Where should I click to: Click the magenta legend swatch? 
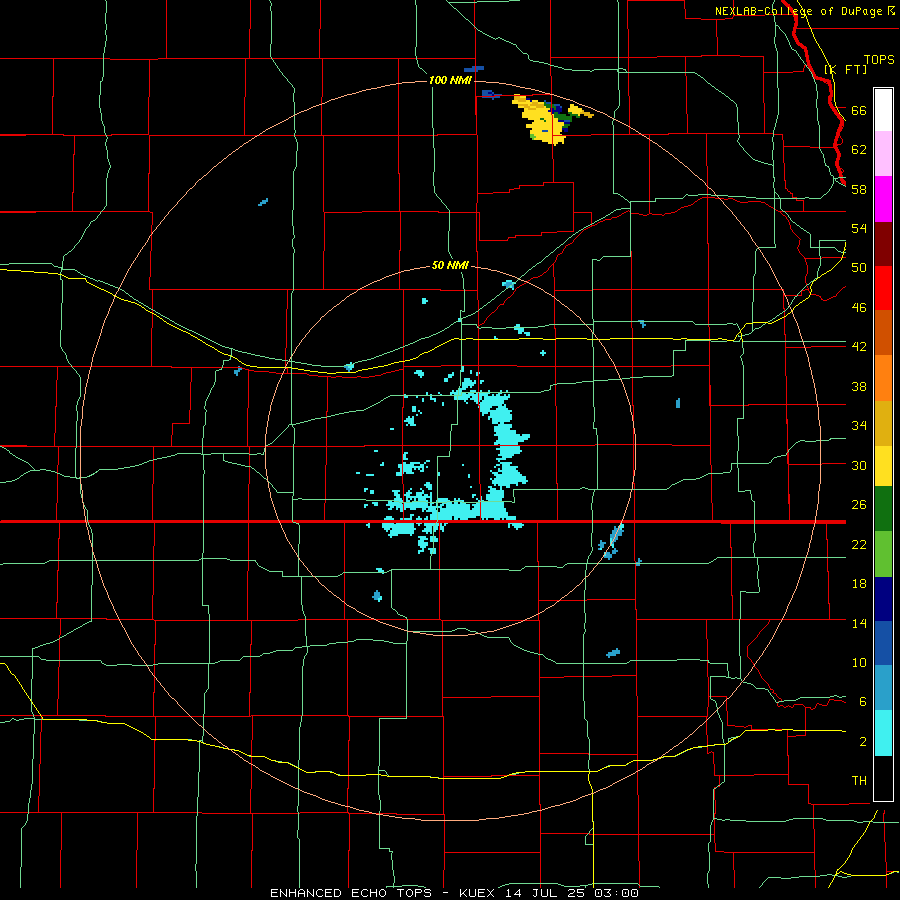883,199
